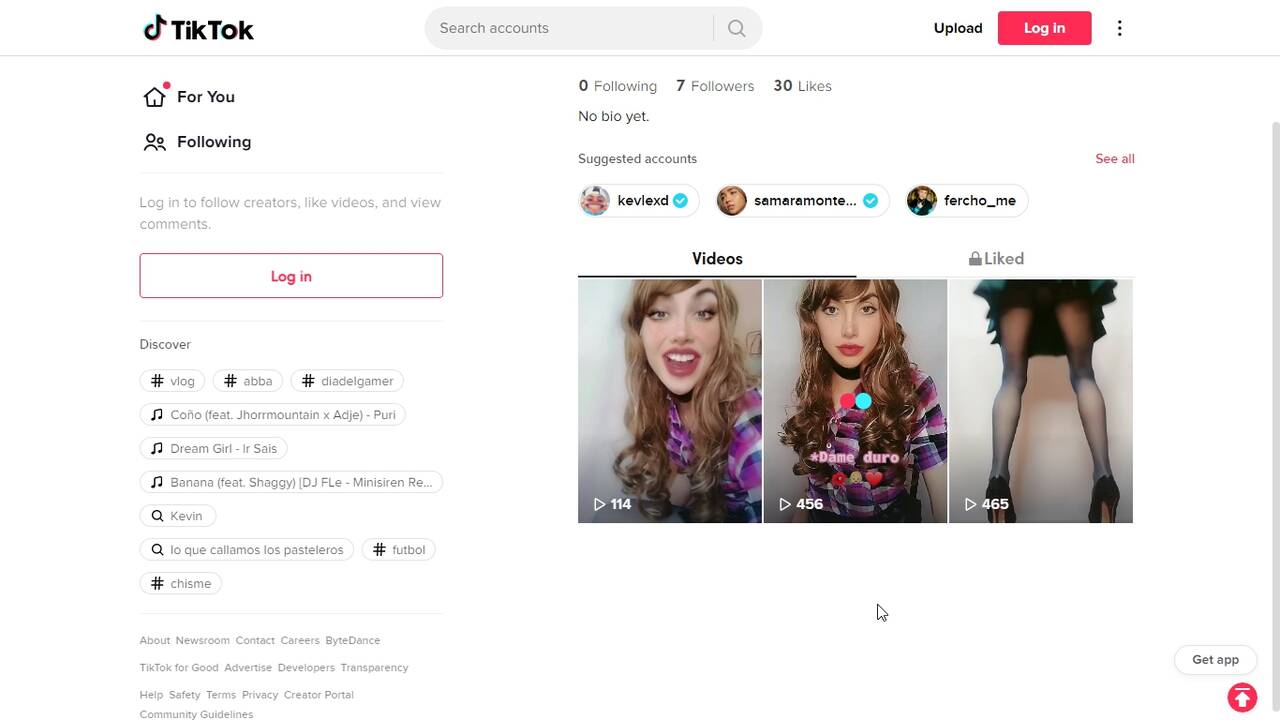Screen dimensions: 1280x720
Task: Click music note icon beside Dream Girl
Action: pyautogui.click(x=157, y=449)
